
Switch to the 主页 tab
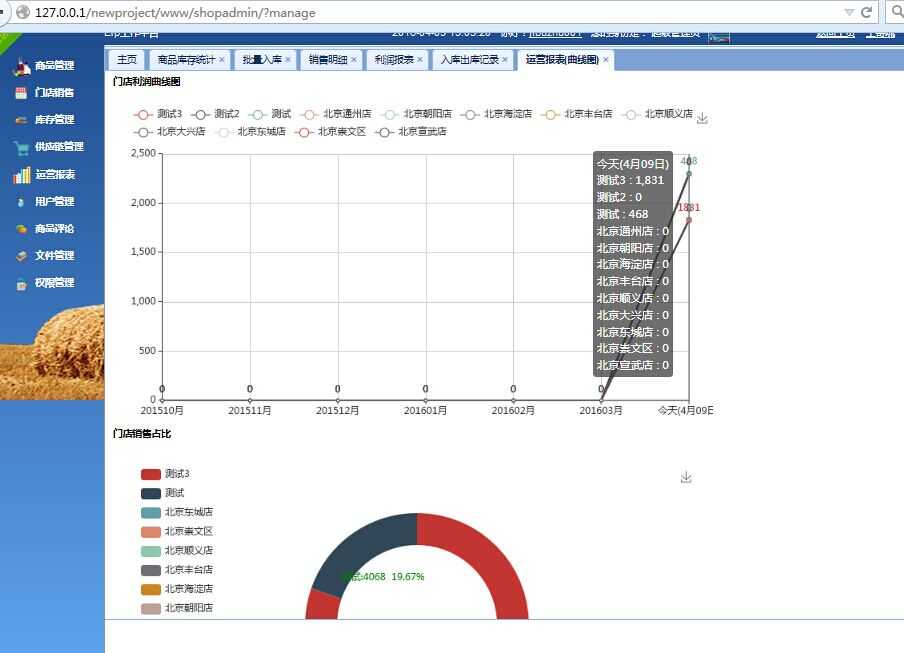pyautogui.click(x=127, y=59)
